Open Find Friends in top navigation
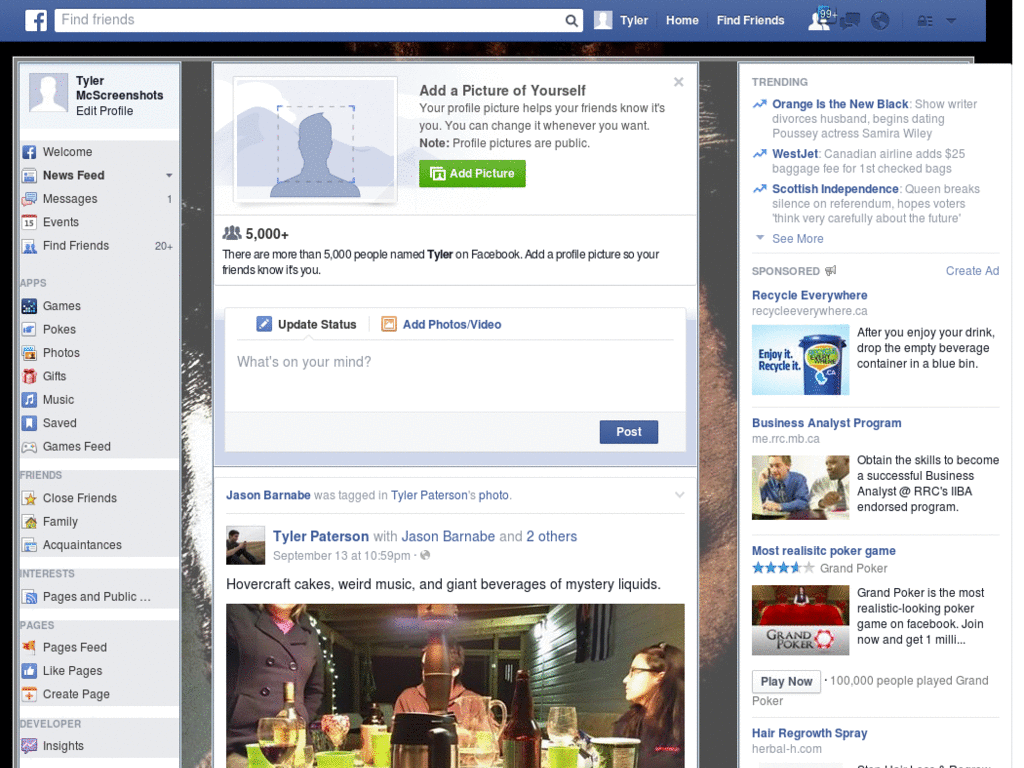This screenshot has height=768, width=1024. tap(750, 20)
